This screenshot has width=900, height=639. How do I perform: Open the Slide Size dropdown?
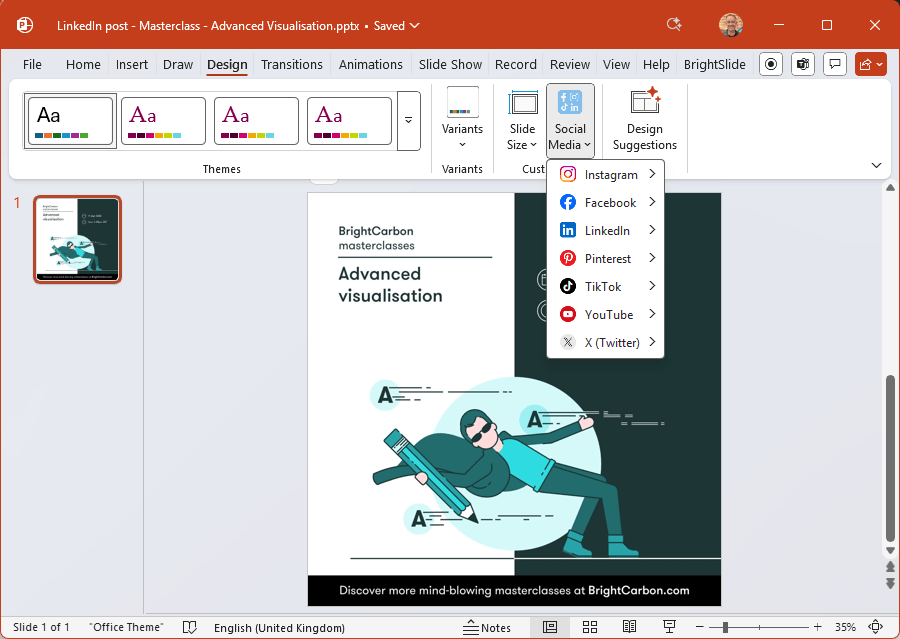click(522, 120)
